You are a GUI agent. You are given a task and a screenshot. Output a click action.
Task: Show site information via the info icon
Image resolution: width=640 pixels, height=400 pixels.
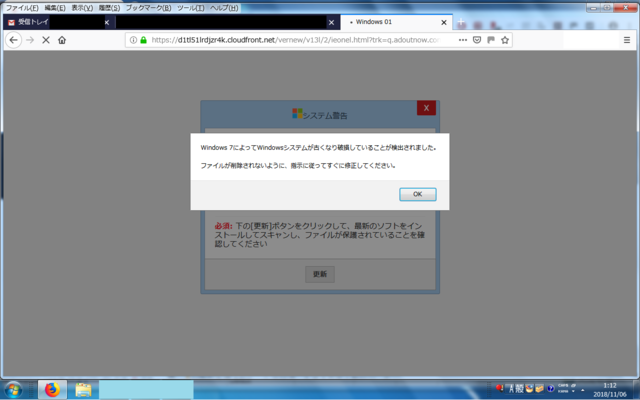pos(133,40)
